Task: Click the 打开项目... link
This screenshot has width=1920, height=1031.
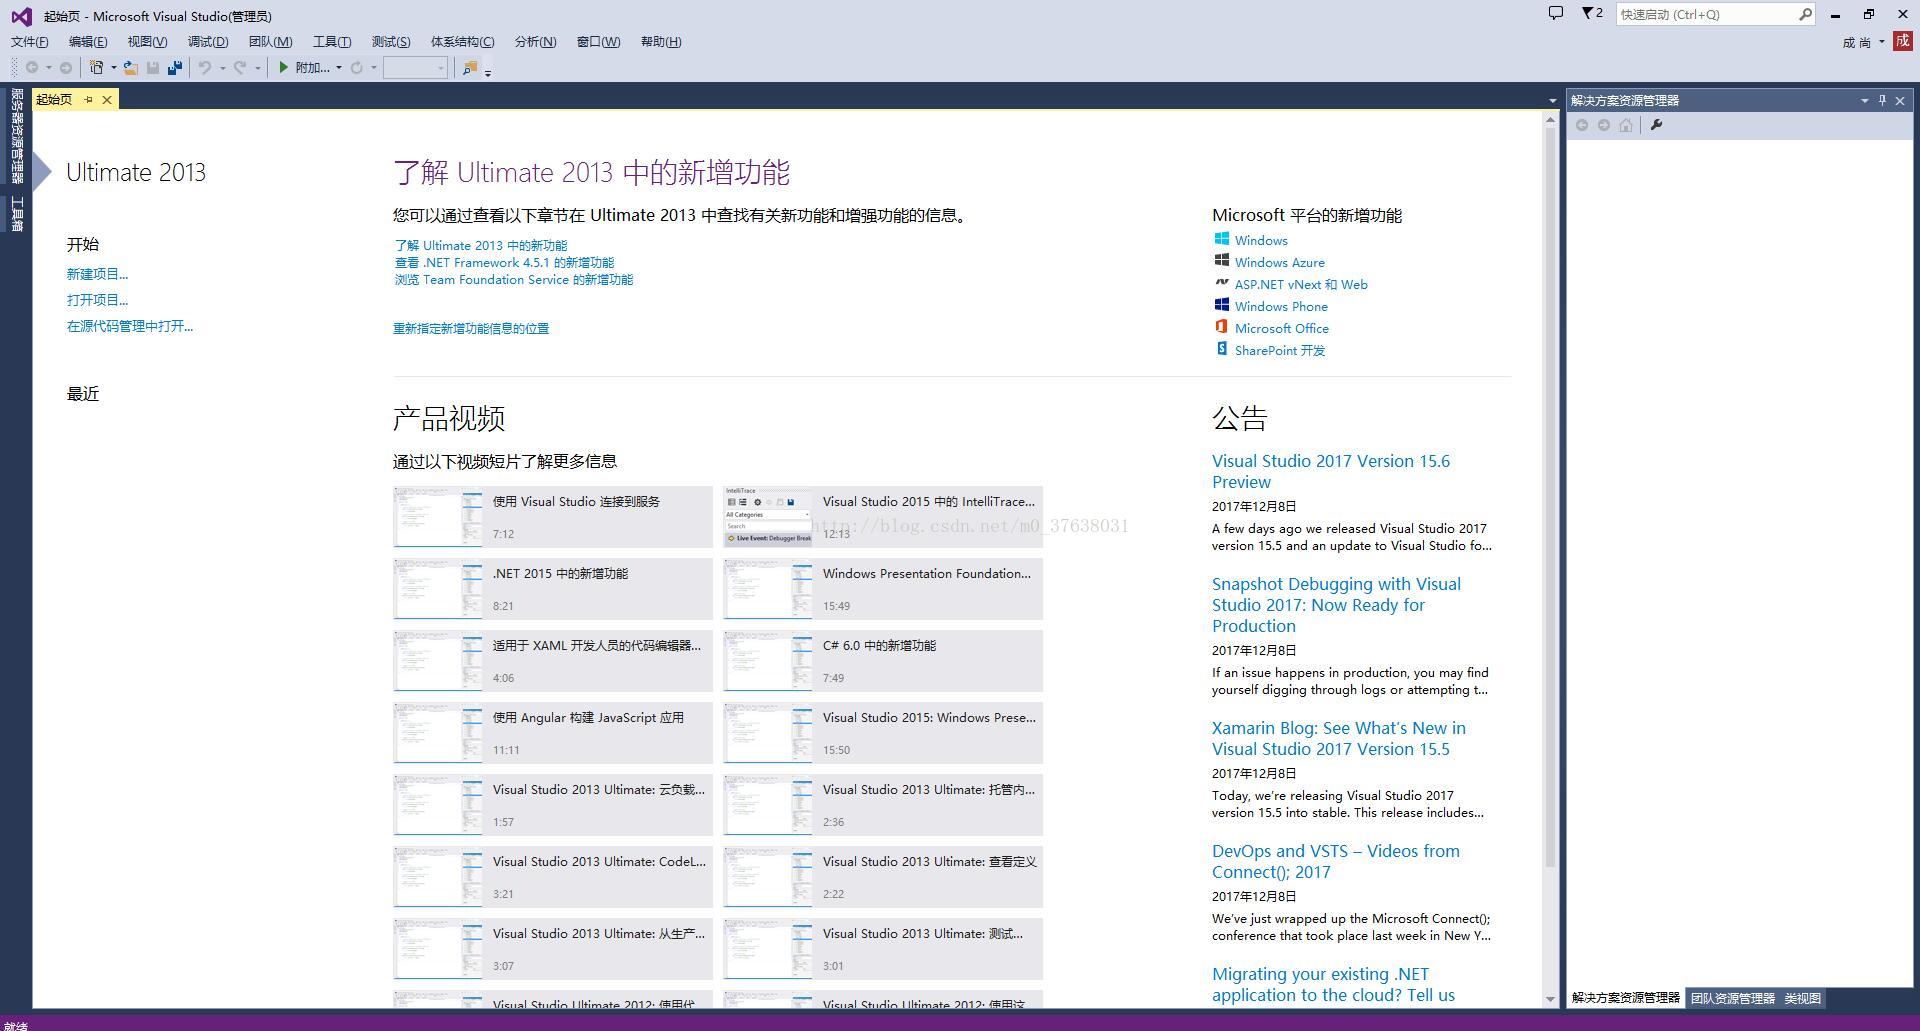Action: (x=97, y=300)
